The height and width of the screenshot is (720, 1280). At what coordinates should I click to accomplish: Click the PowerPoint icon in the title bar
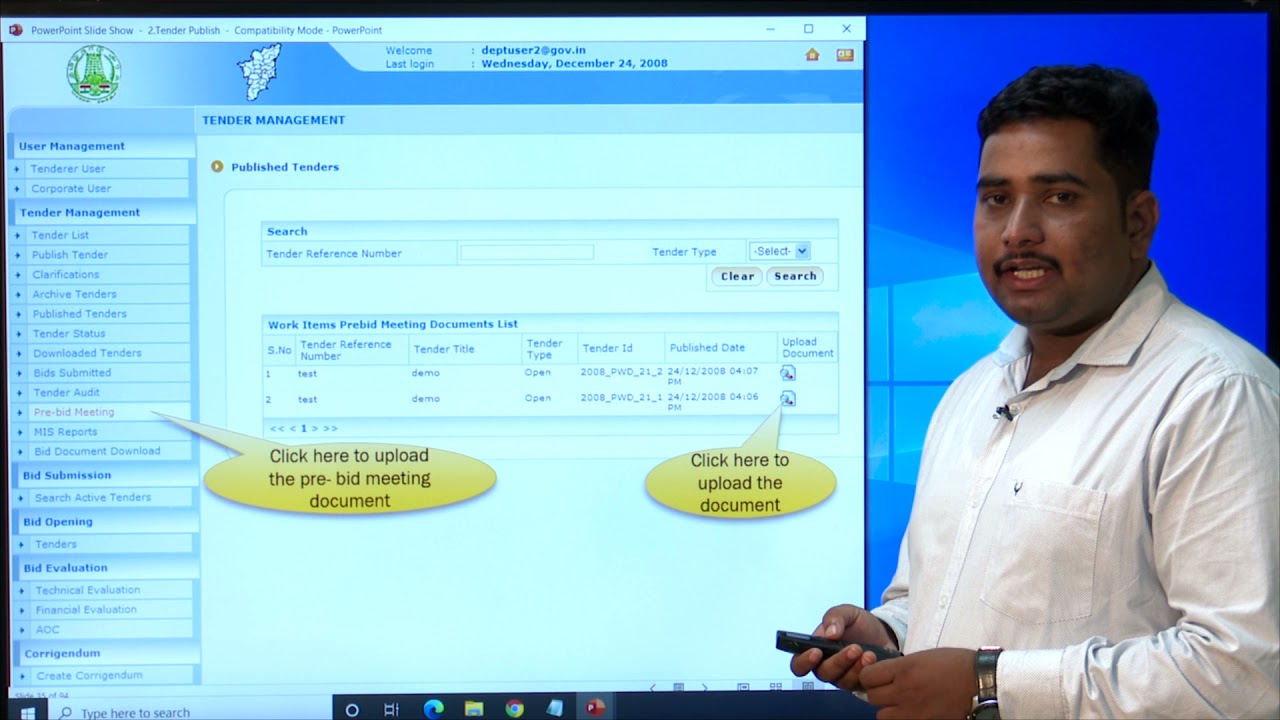[x=15, y=30]
